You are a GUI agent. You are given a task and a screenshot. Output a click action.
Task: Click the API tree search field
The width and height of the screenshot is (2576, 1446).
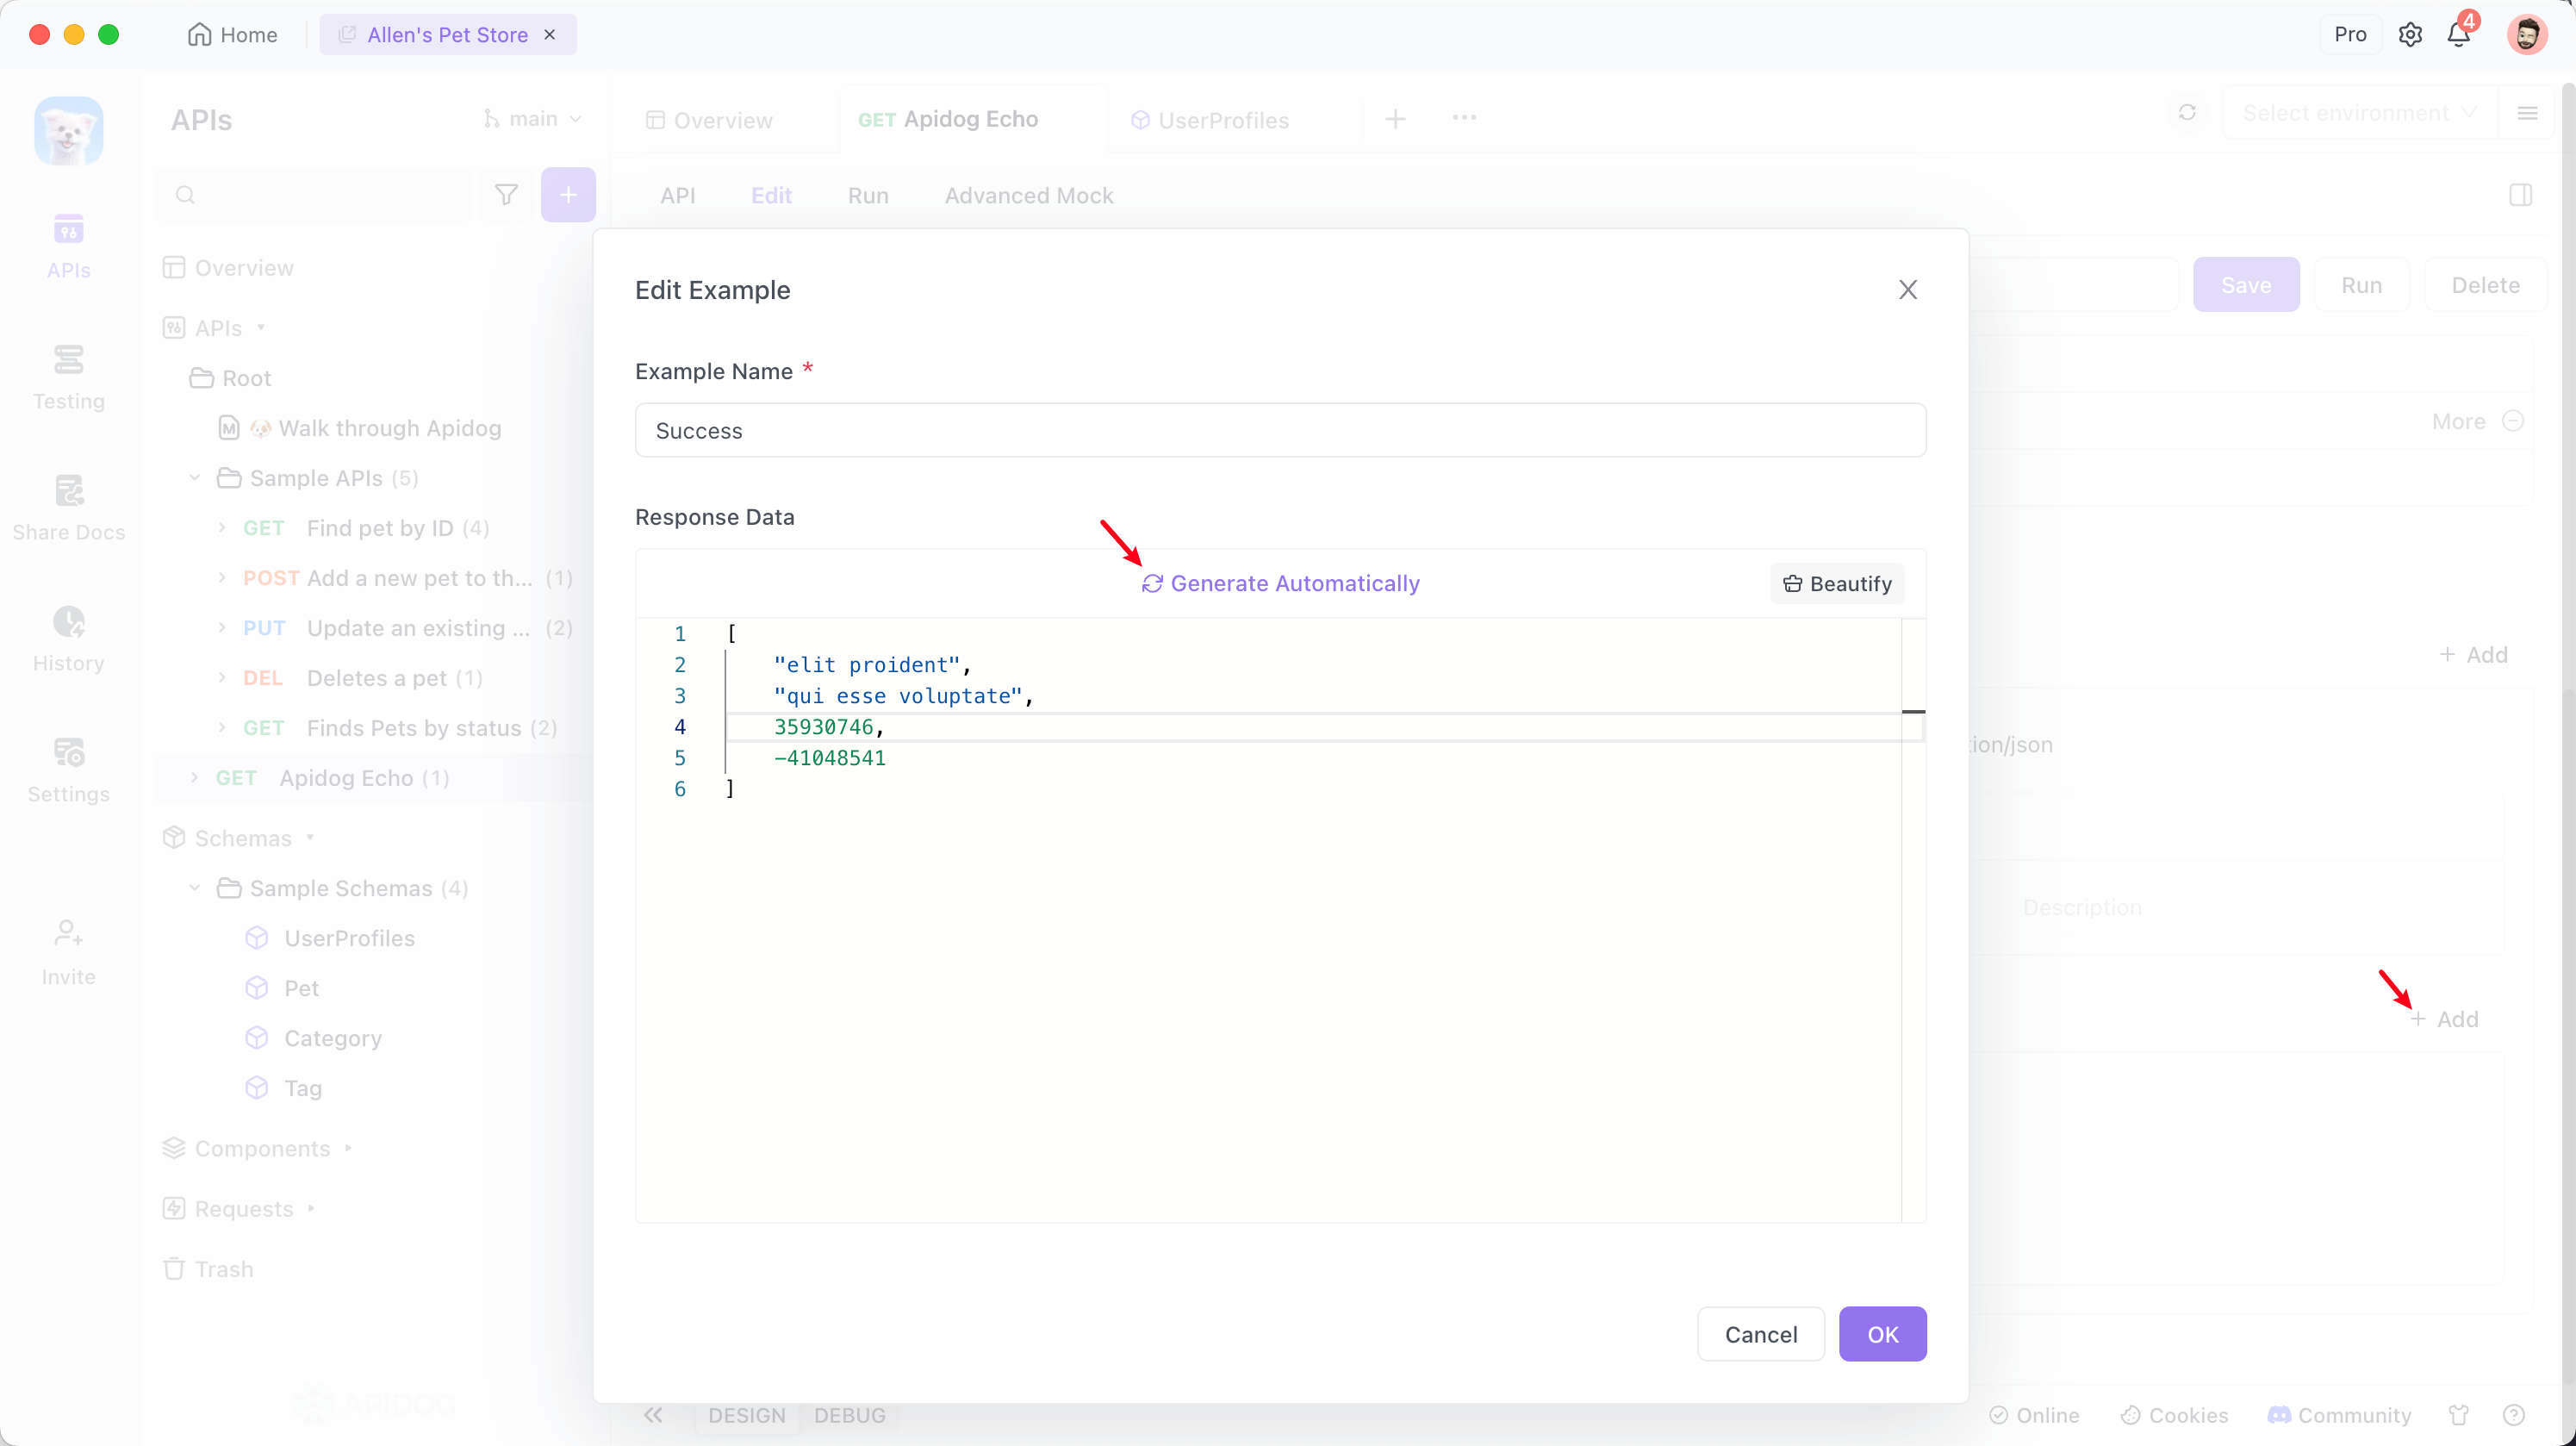pyautogui.click(x=314, y=194)
